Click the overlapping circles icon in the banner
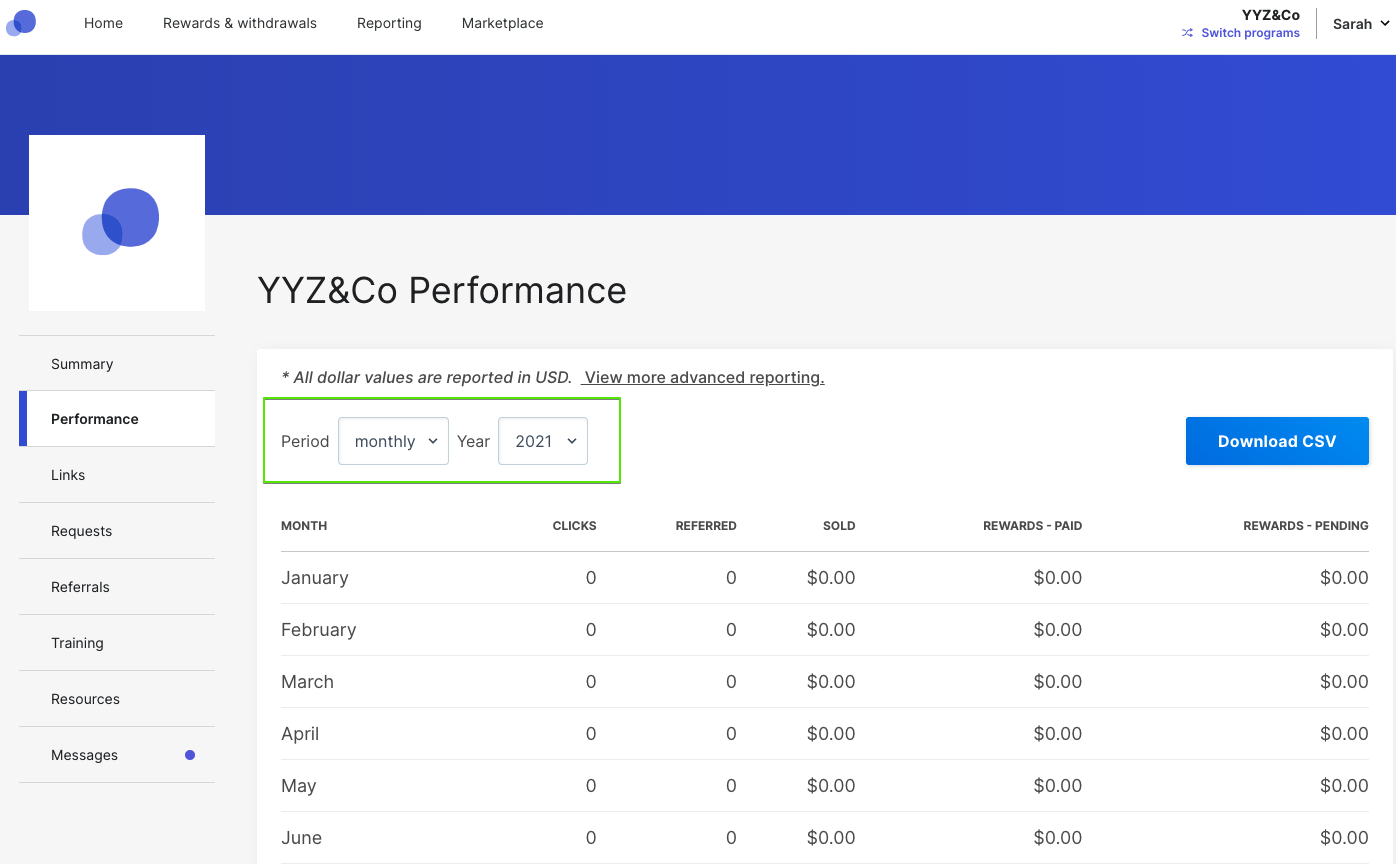Screen dimensions: 1396x864 click(x=120, y=218)
